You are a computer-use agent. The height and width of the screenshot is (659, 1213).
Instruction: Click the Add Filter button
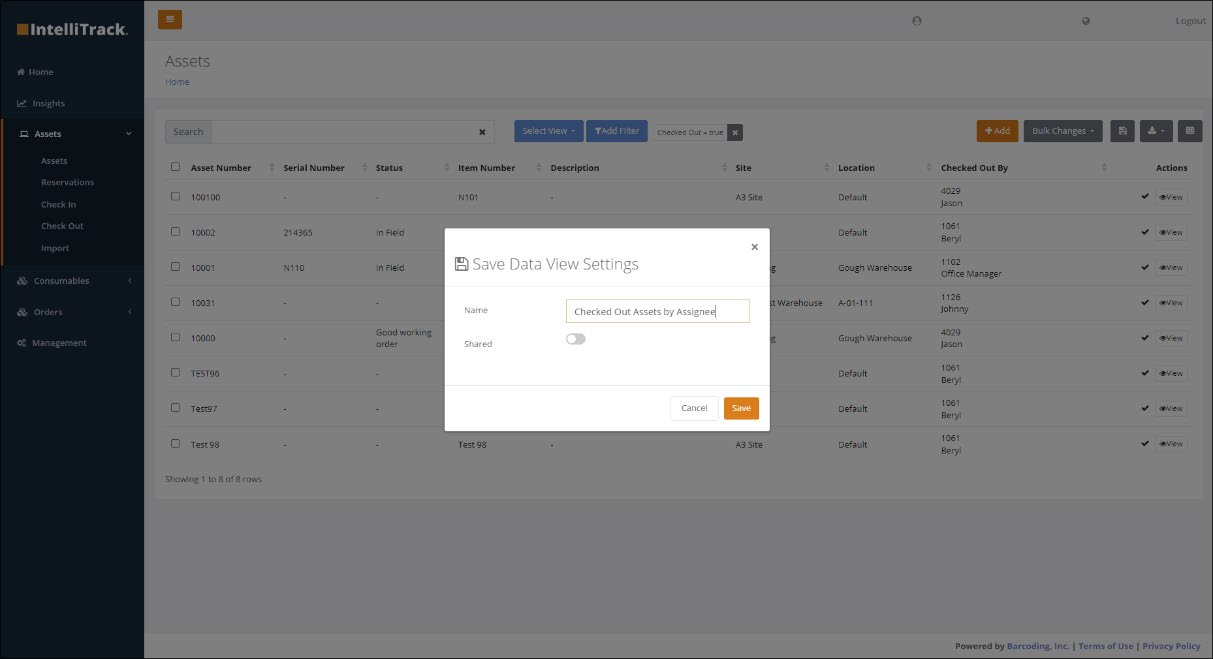pos(617,131)
